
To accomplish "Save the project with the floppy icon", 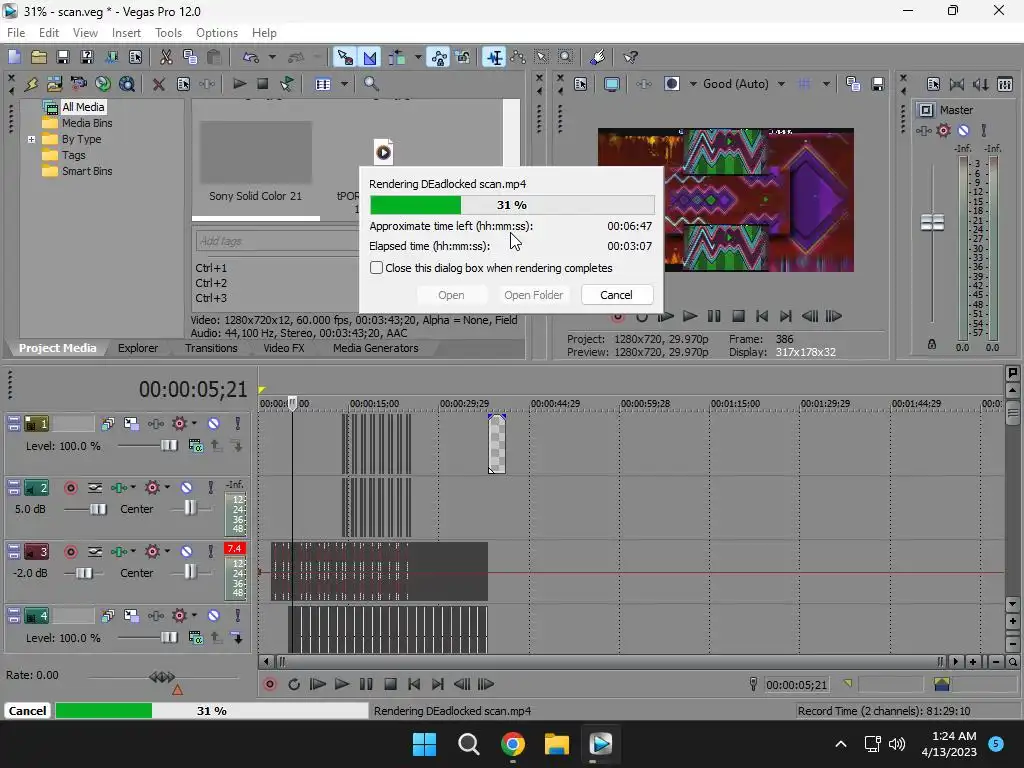I will coord(63,57).
